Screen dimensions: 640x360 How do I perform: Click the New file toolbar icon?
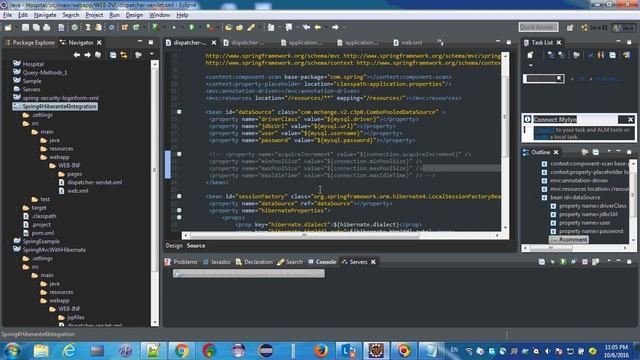coord(8,27)
